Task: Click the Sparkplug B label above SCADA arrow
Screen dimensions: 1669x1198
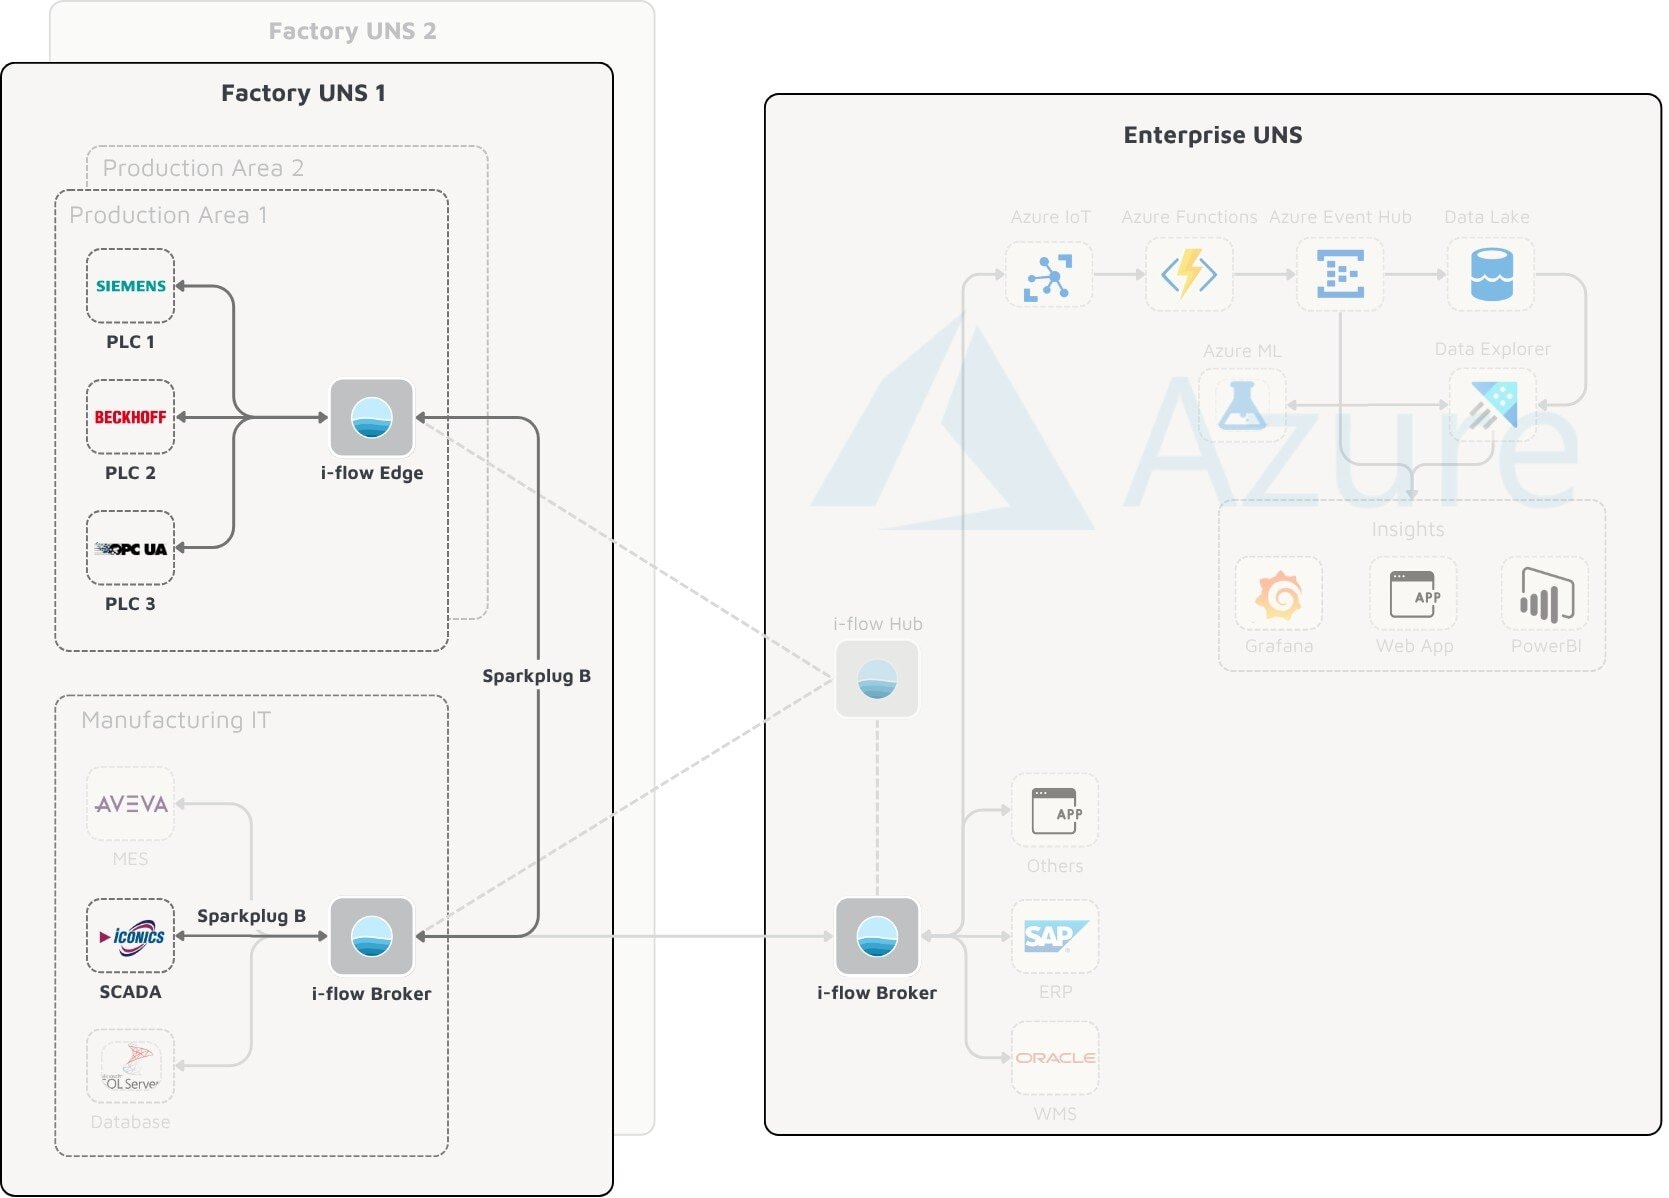Action: pos(251,916)
